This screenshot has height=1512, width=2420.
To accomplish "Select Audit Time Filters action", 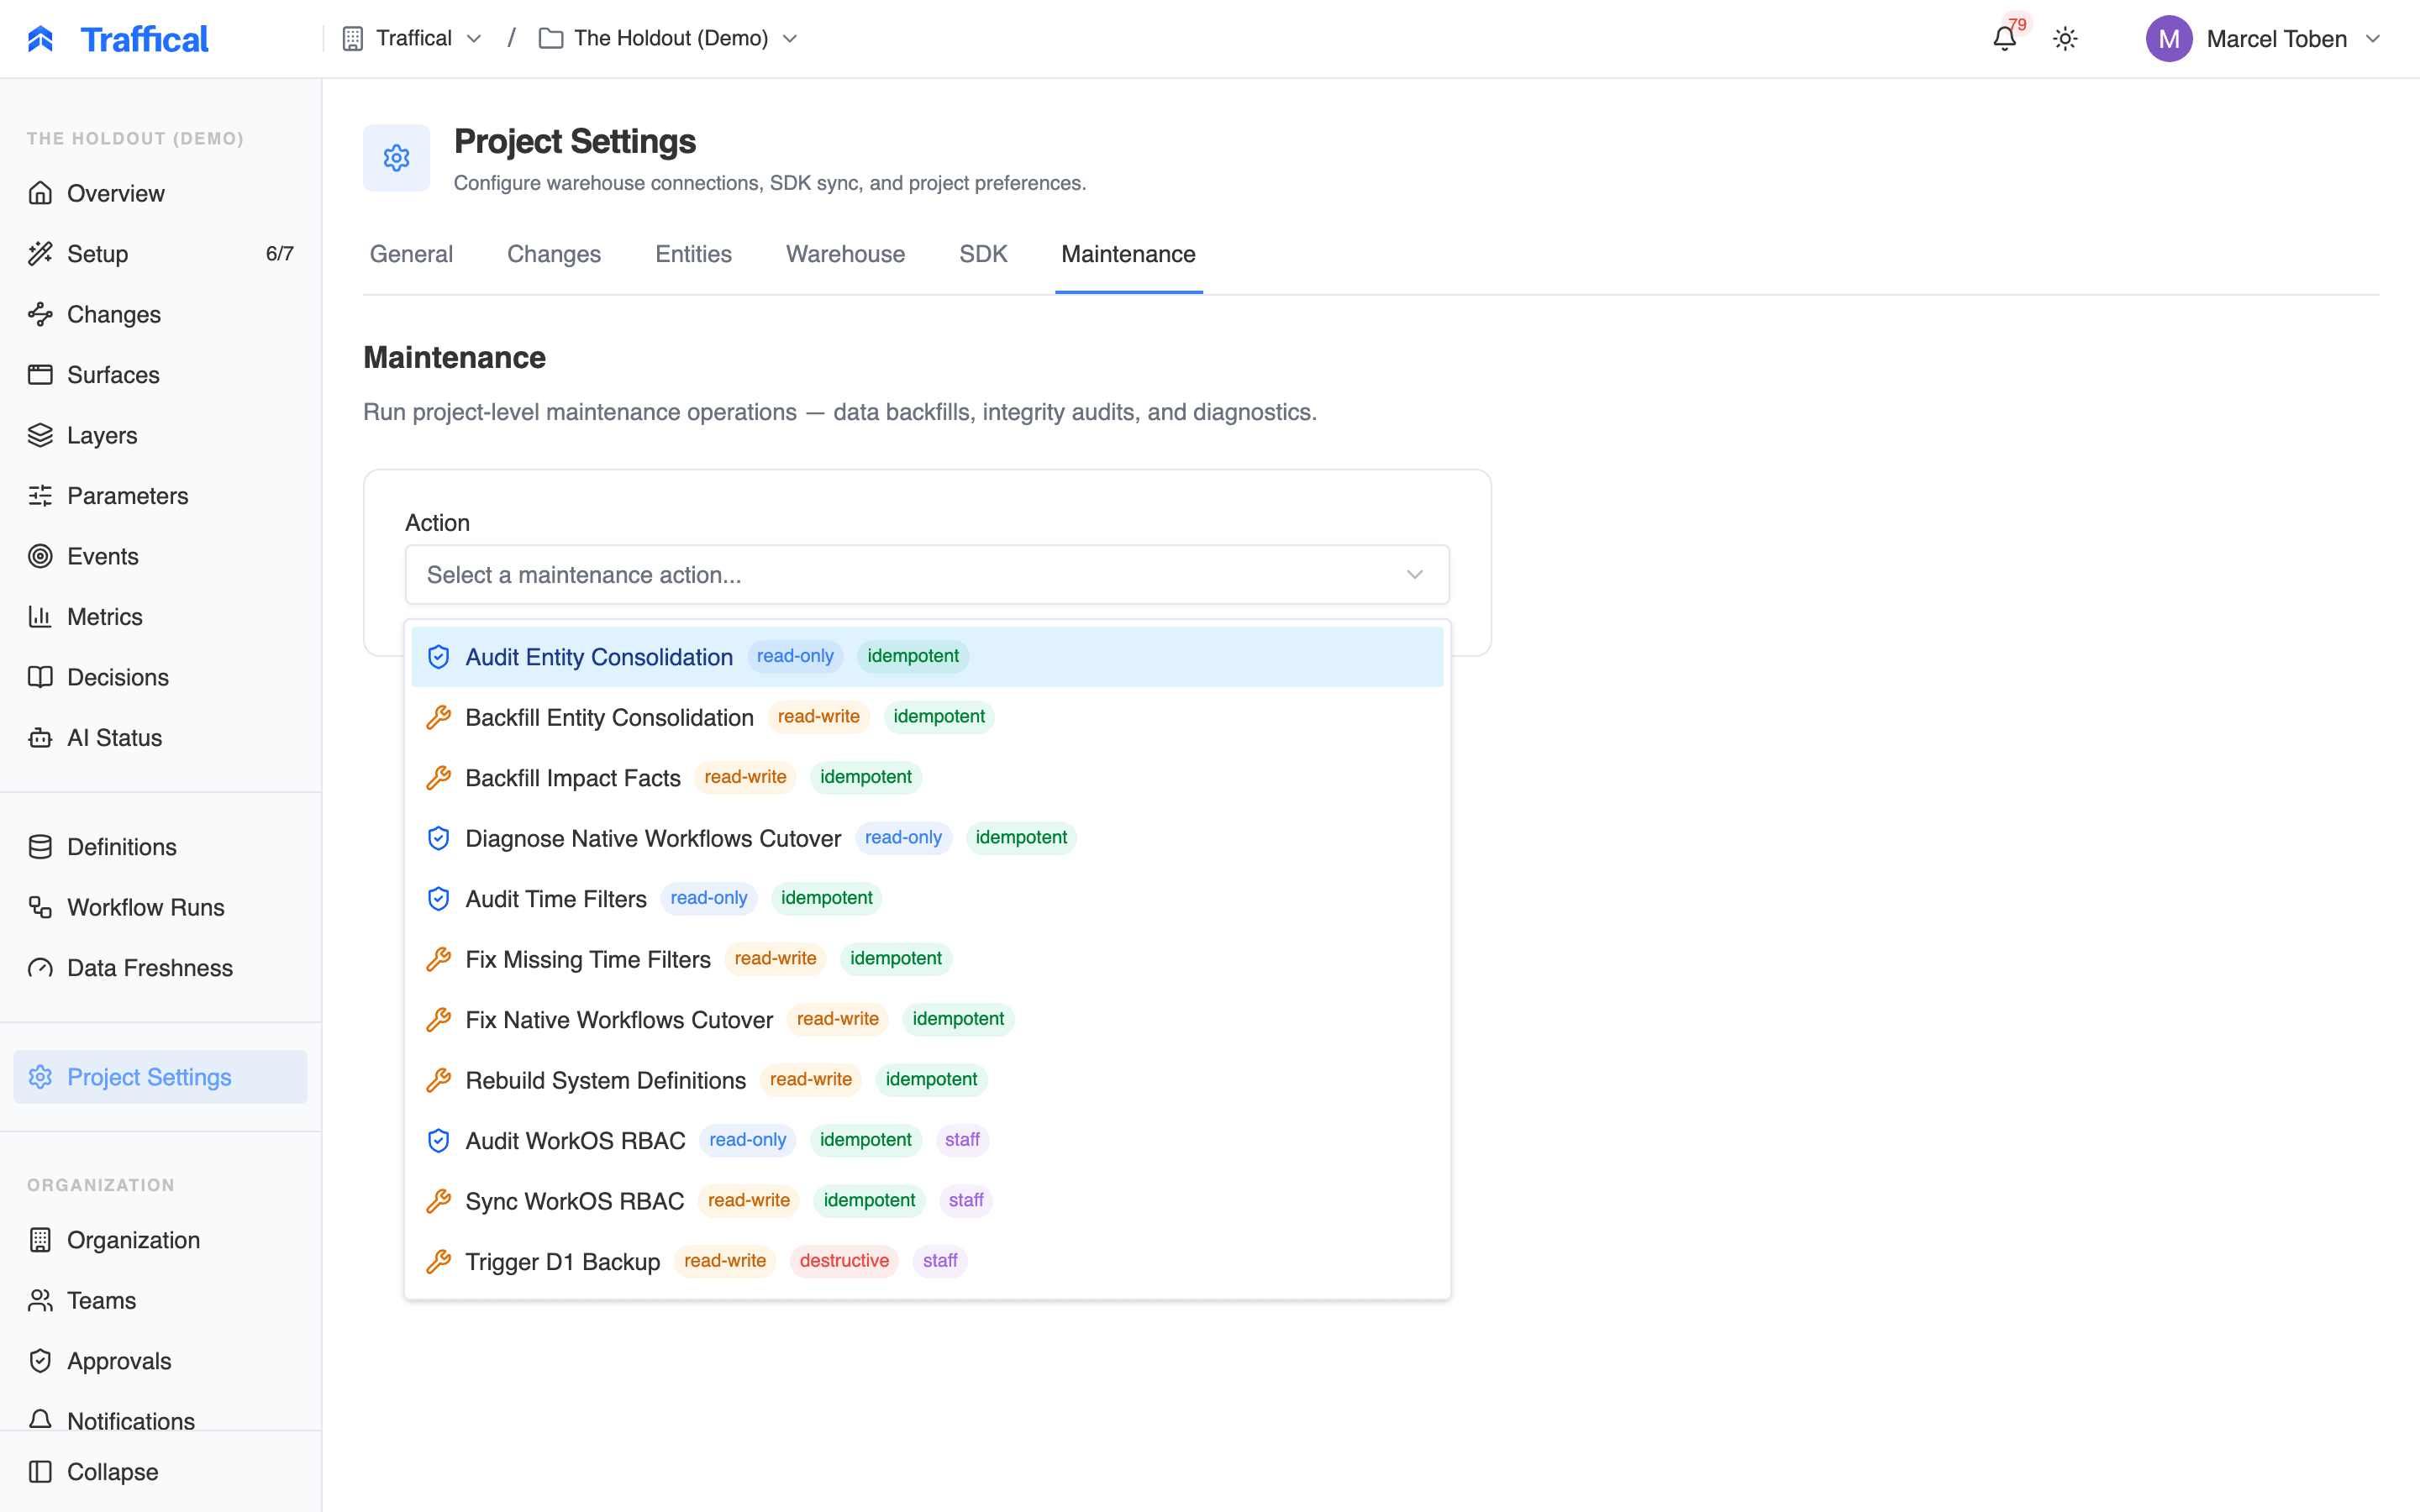I will [x=927, y=899].
